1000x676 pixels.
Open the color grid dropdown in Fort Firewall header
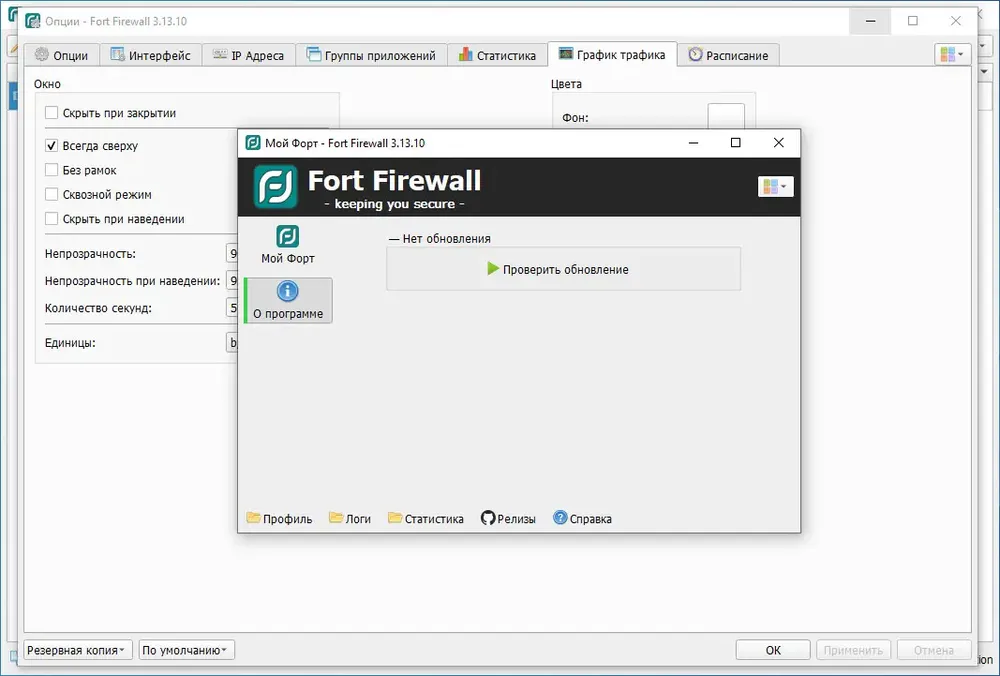tap(776, 186)
